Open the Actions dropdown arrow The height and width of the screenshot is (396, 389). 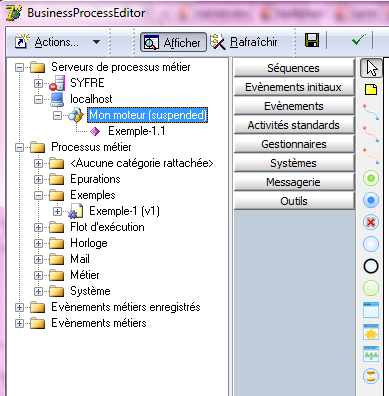pos(96,42)
